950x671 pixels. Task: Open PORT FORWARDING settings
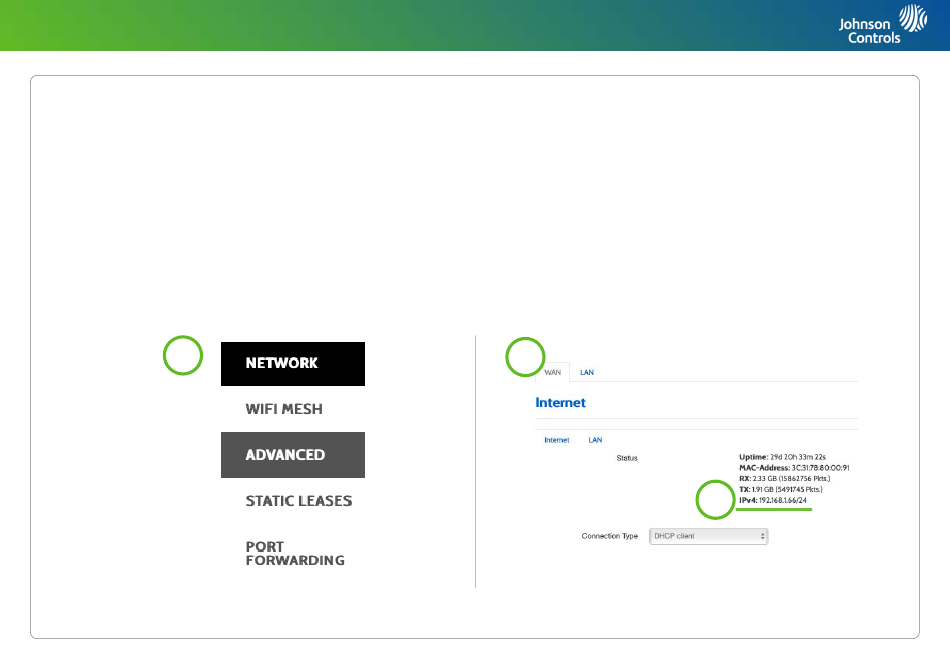(x=294, y=554)
